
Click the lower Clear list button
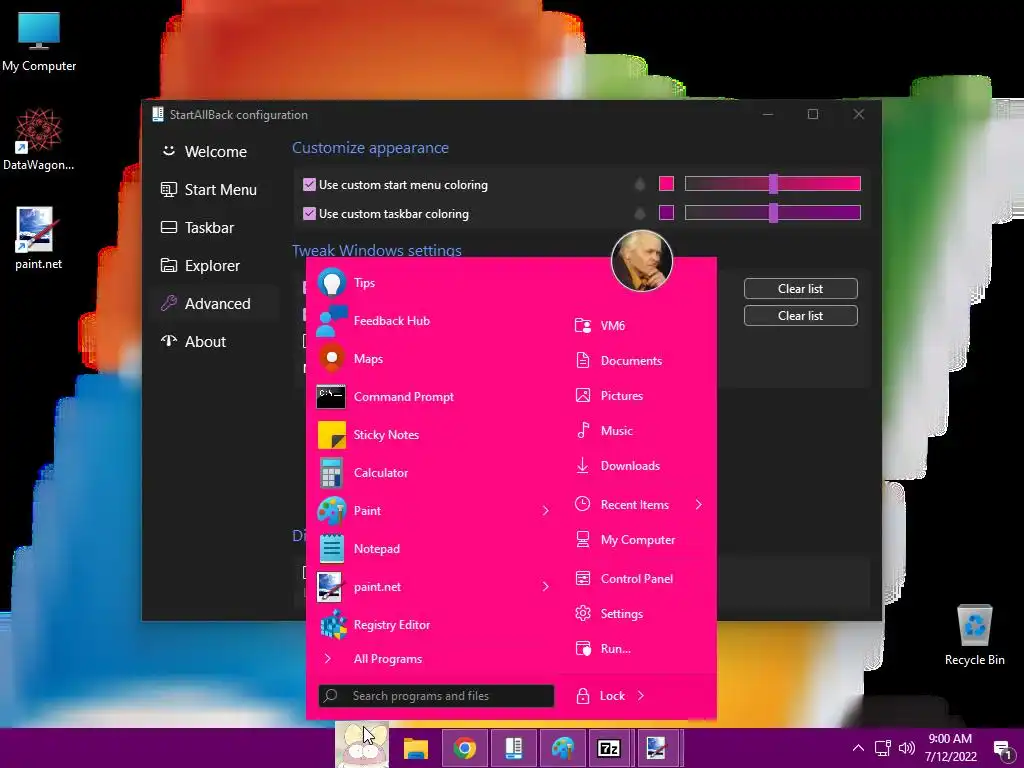pyautogui.click(x=801, y=315)
